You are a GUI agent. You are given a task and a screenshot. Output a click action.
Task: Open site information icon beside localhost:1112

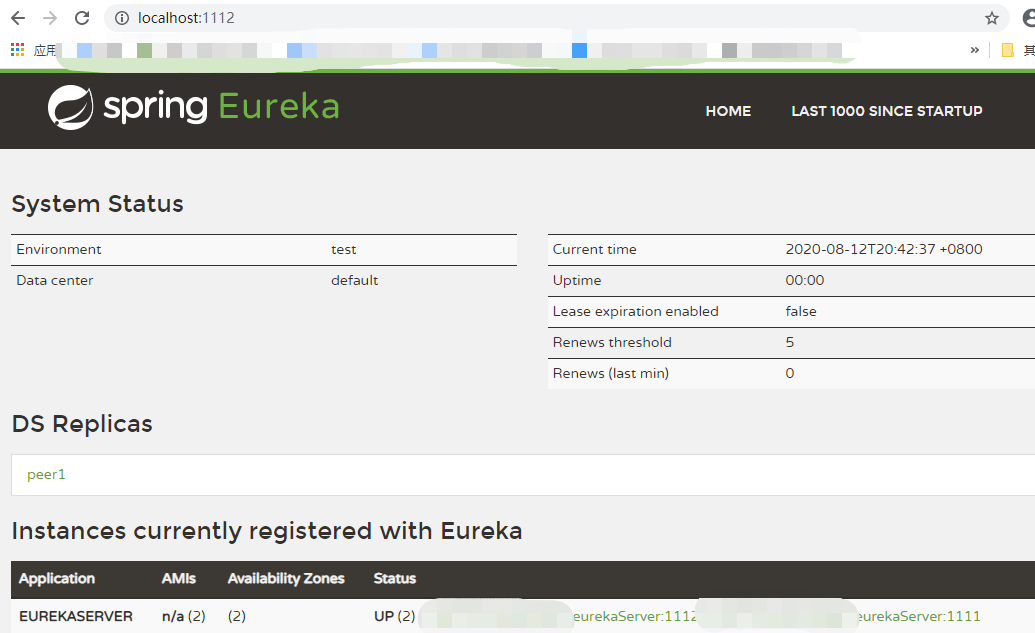(x=122, y=18)
